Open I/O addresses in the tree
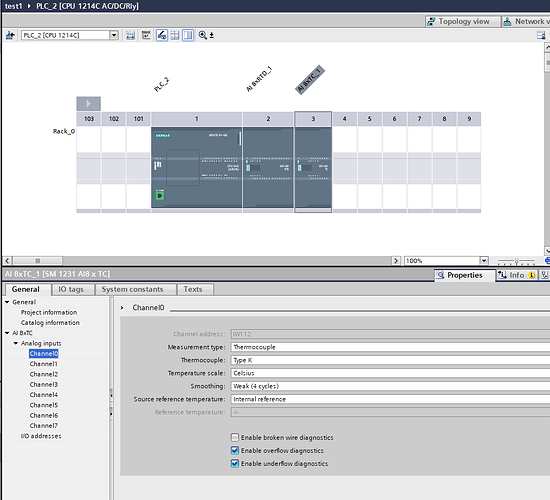This screenshot has height=500, width=550. [x=41, y=436]
